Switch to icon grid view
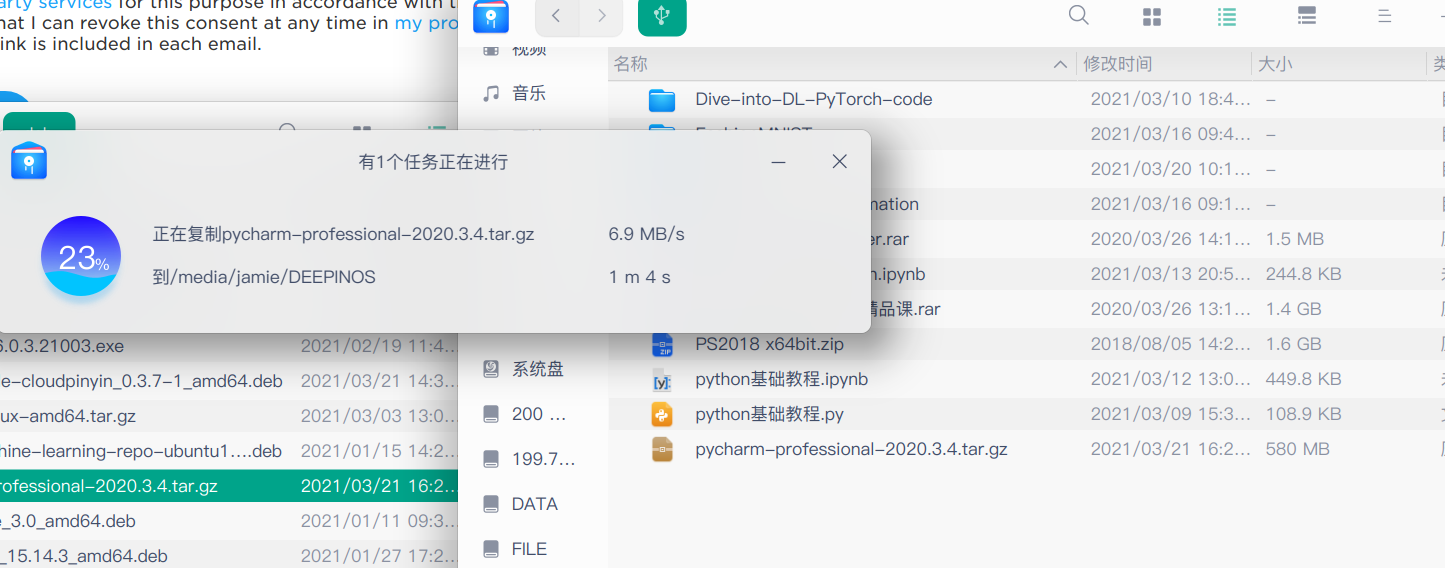The image size is (1445, 568). pos(1152,16)
